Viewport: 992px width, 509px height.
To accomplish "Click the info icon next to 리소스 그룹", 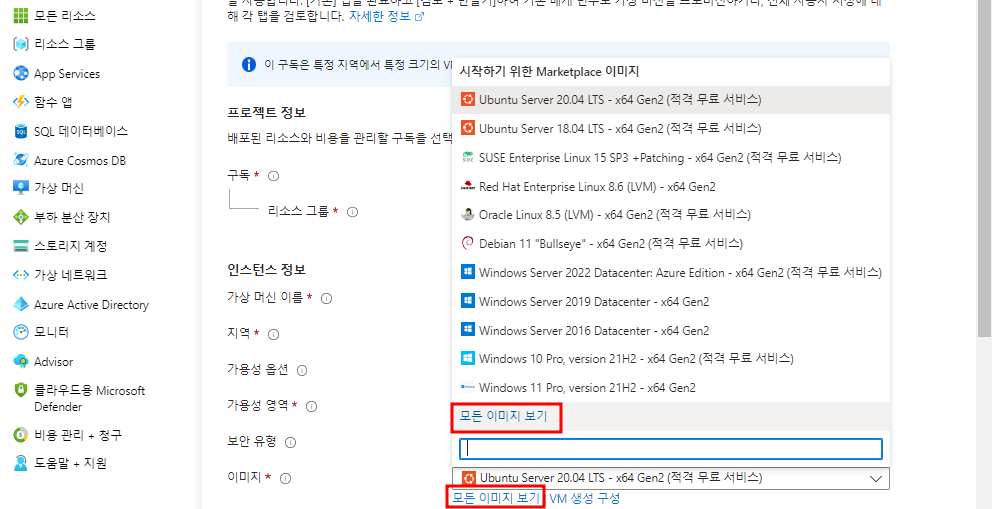I will 352,212.
